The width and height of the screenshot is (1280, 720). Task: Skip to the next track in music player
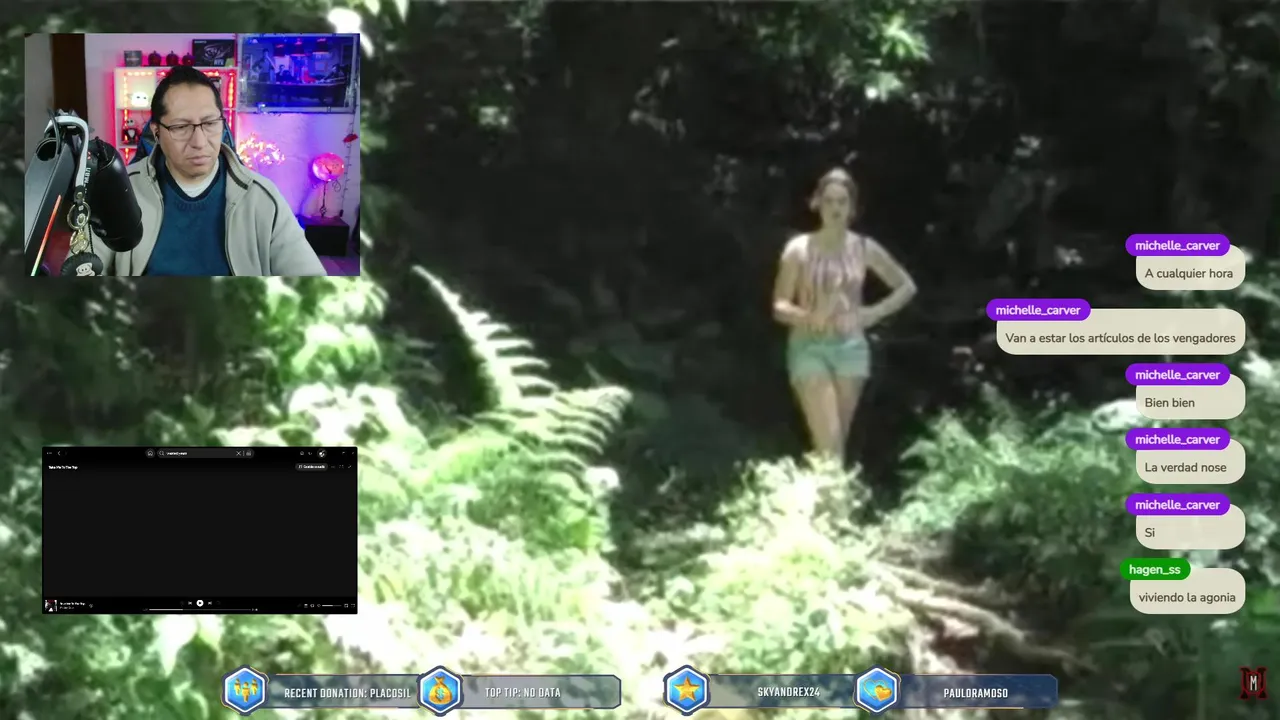[210, 603]
